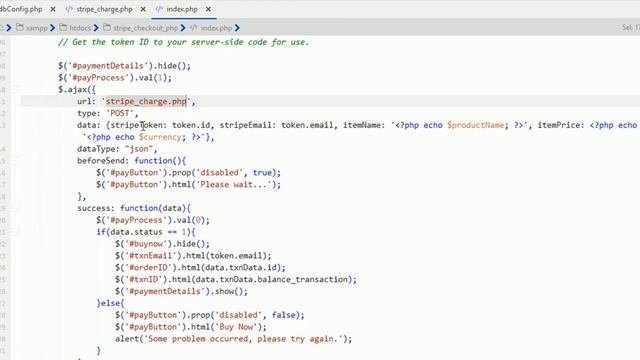Expand the chevron after htdocs breadcrumb
Viewport: 640px width, 360px height.
point(96,28)
